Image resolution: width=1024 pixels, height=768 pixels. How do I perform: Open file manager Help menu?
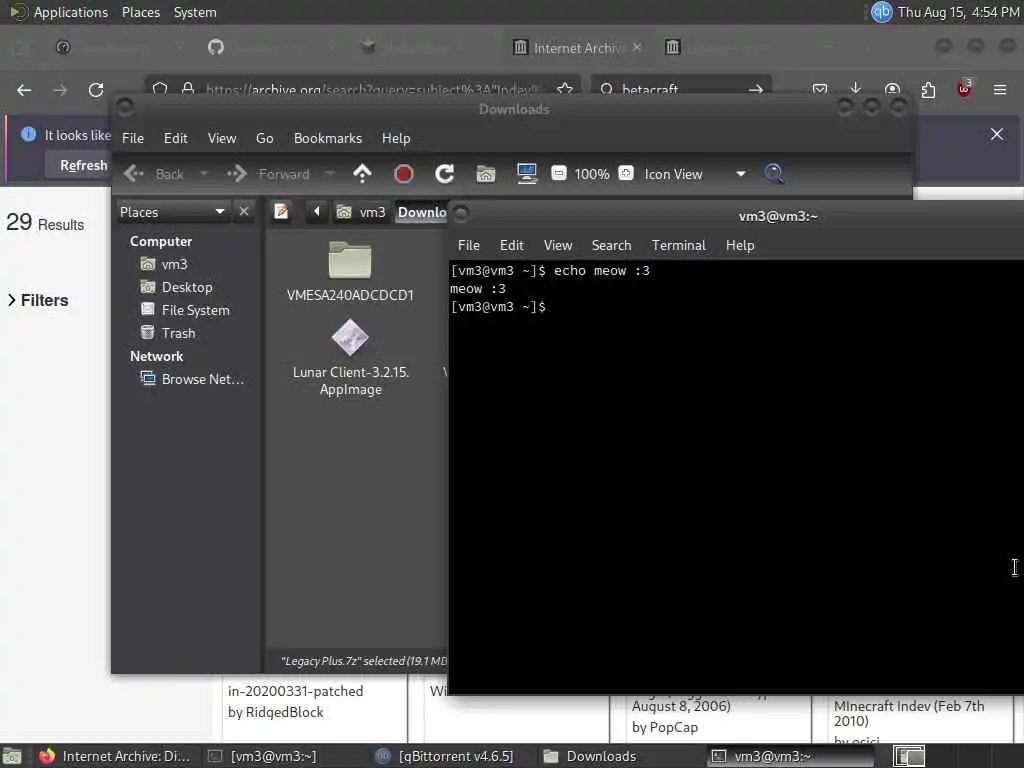[x=396, y=138]
